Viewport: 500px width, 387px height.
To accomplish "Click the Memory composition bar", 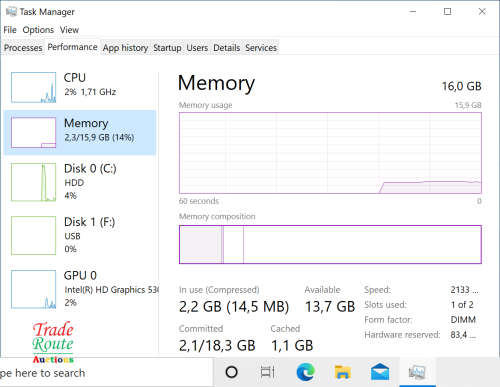I will 330,244.
